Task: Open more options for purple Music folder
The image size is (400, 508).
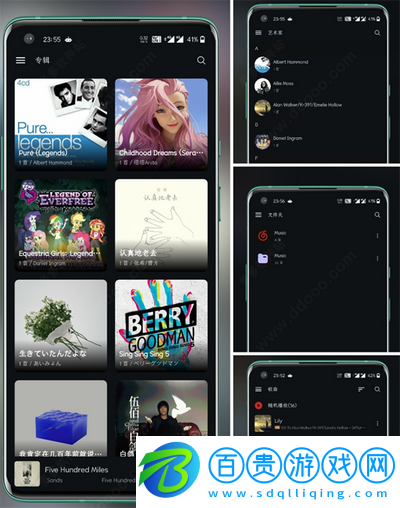Action: [377, 258]
